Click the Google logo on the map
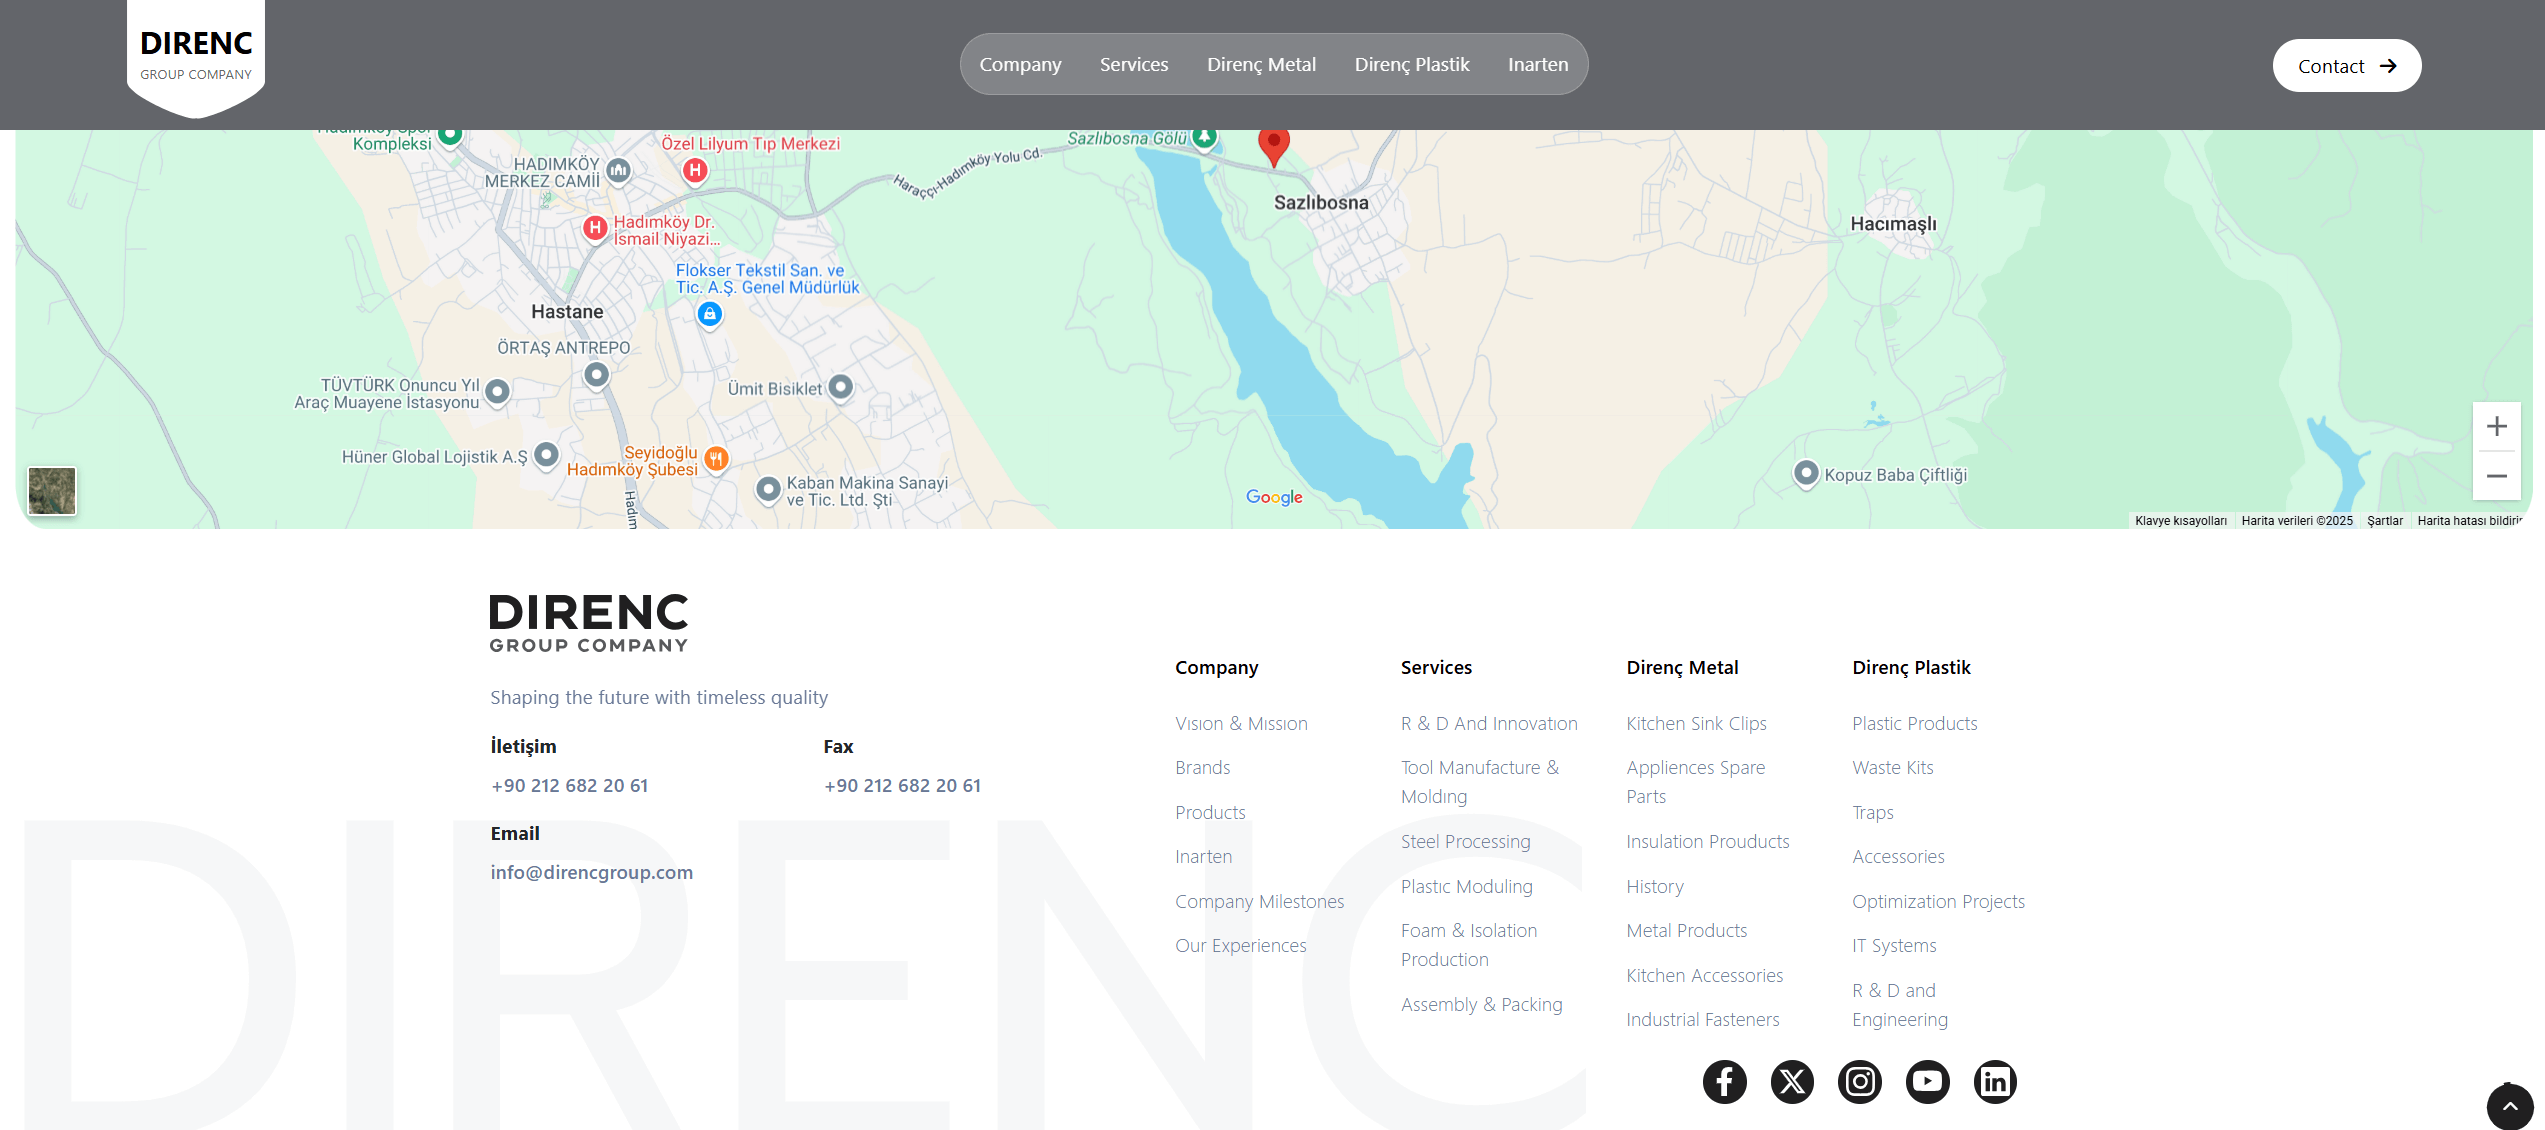The height and width of the screenshot is (1130, 2545). coord(1274,497)
